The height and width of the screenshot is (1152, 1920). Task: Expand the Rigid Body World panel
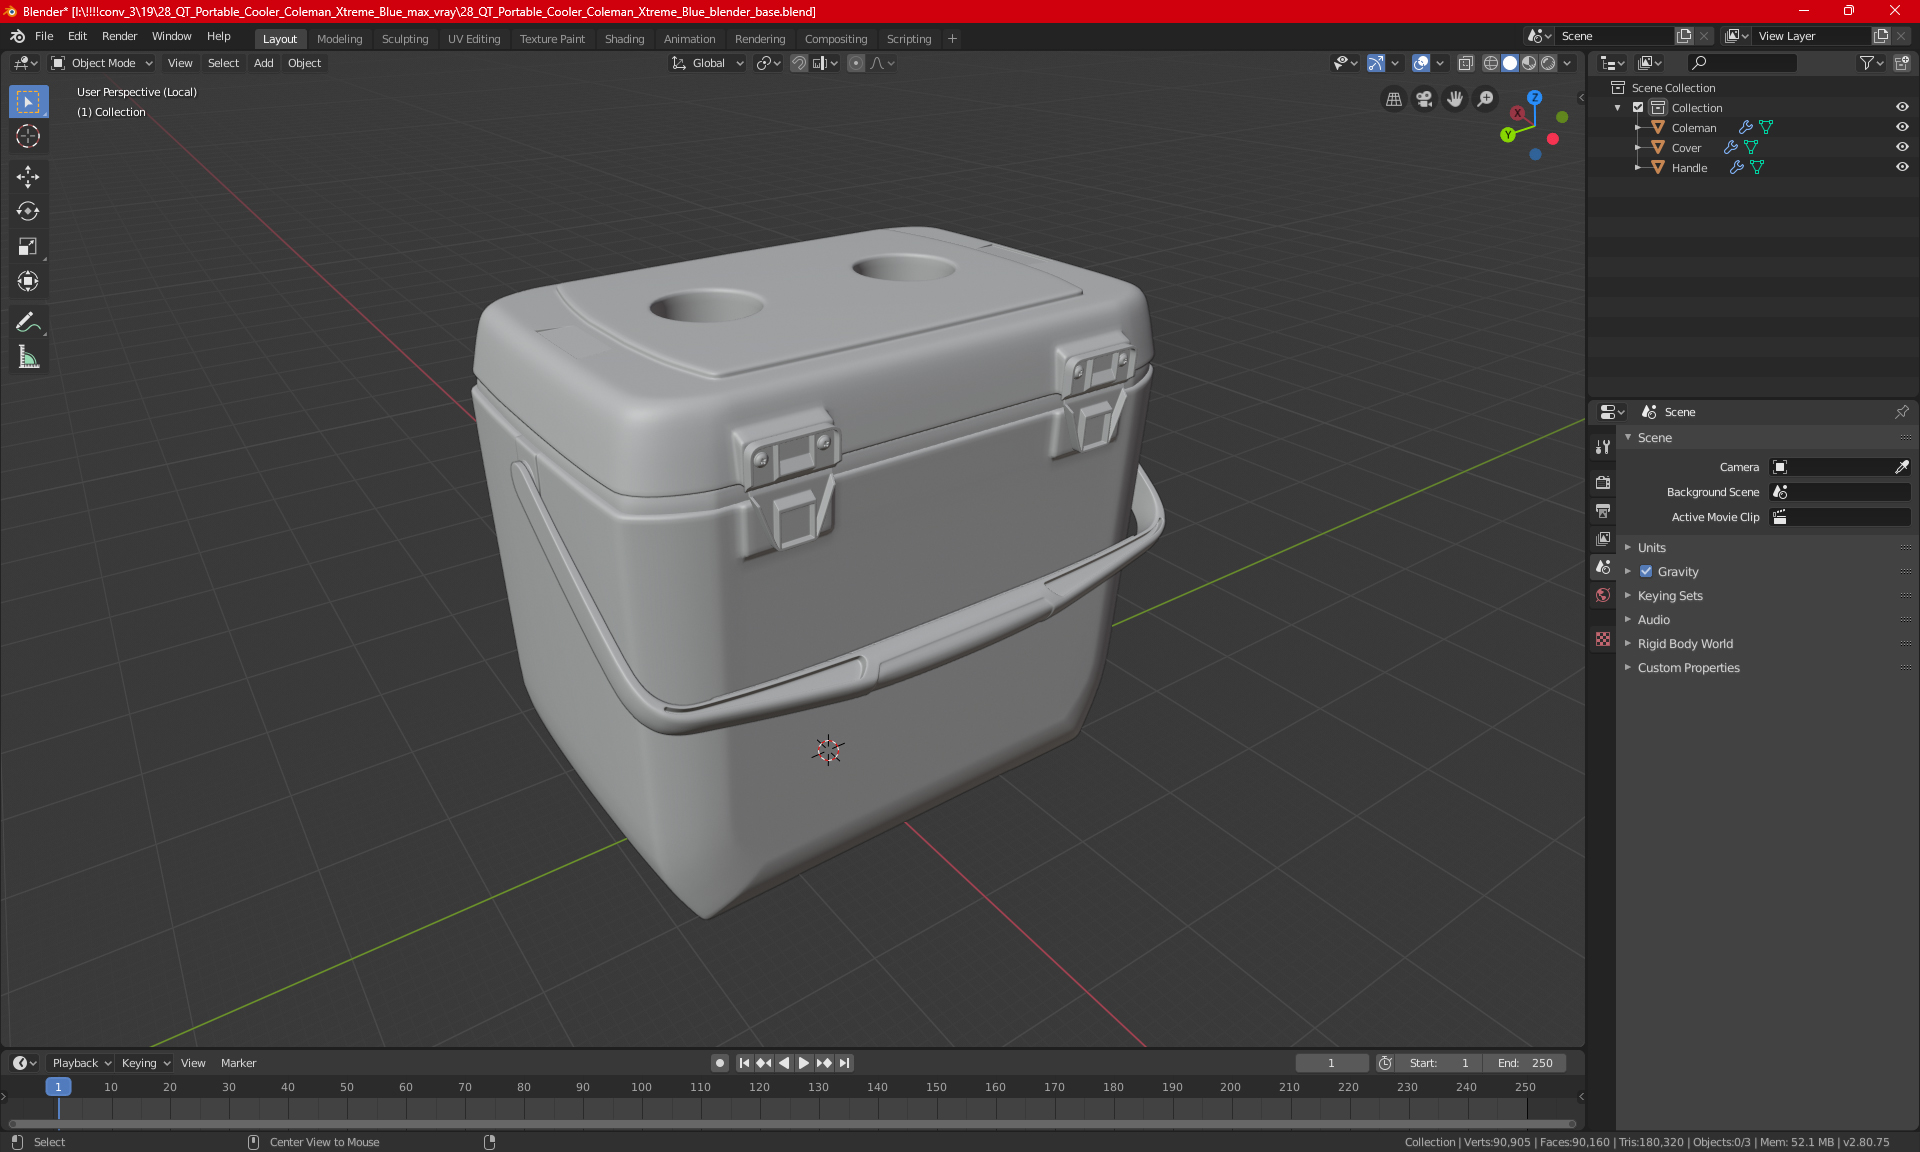tap(1685, 644)
